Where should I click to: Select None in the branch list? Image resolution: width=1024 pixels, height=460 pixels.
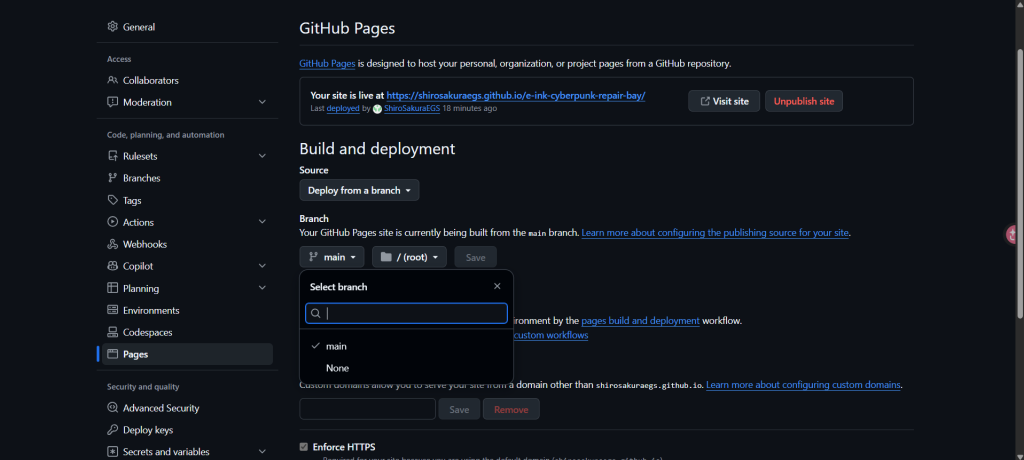pos(406,368)
